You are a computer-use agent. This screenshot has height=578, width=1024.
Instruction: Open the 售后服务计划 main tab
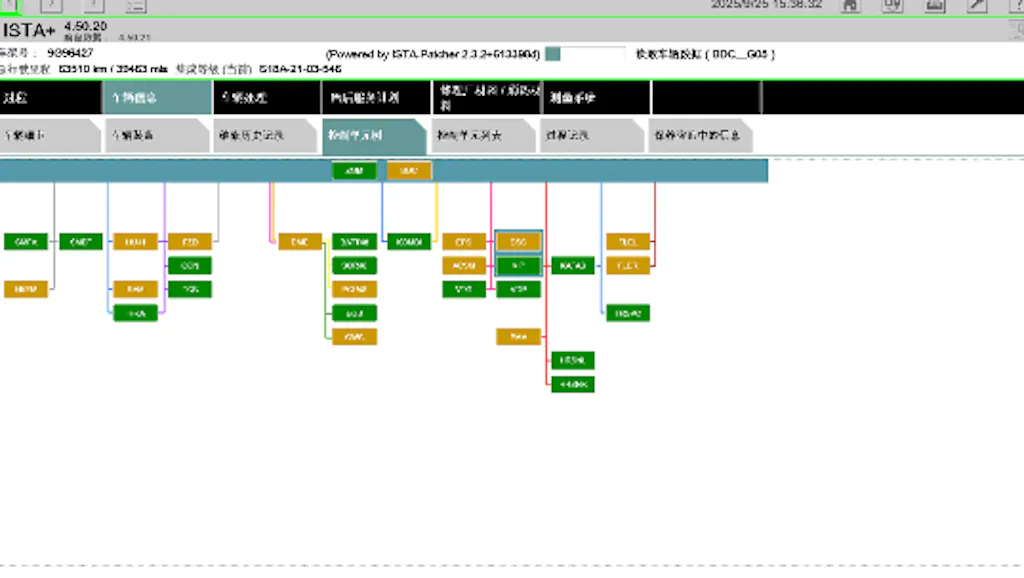coord(376,98)
